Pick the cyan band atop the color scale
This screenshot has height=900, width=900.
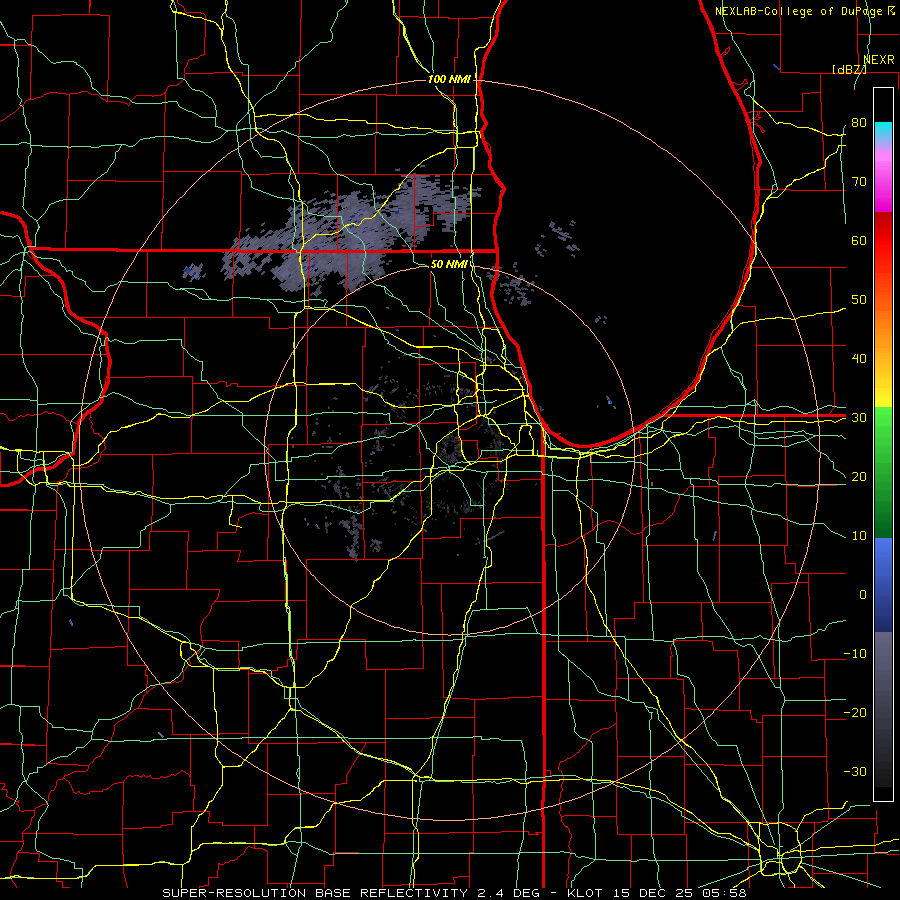point(883,133)
